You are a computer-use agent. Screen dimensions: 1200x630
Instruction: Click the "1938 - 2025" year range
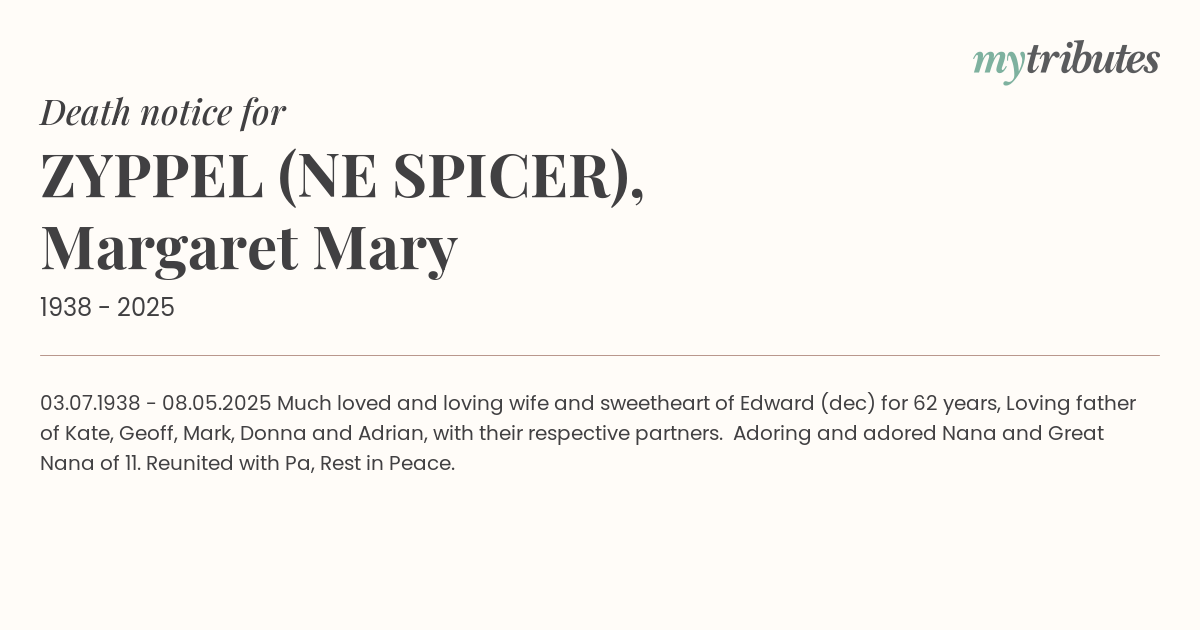[x=107, y=308]
